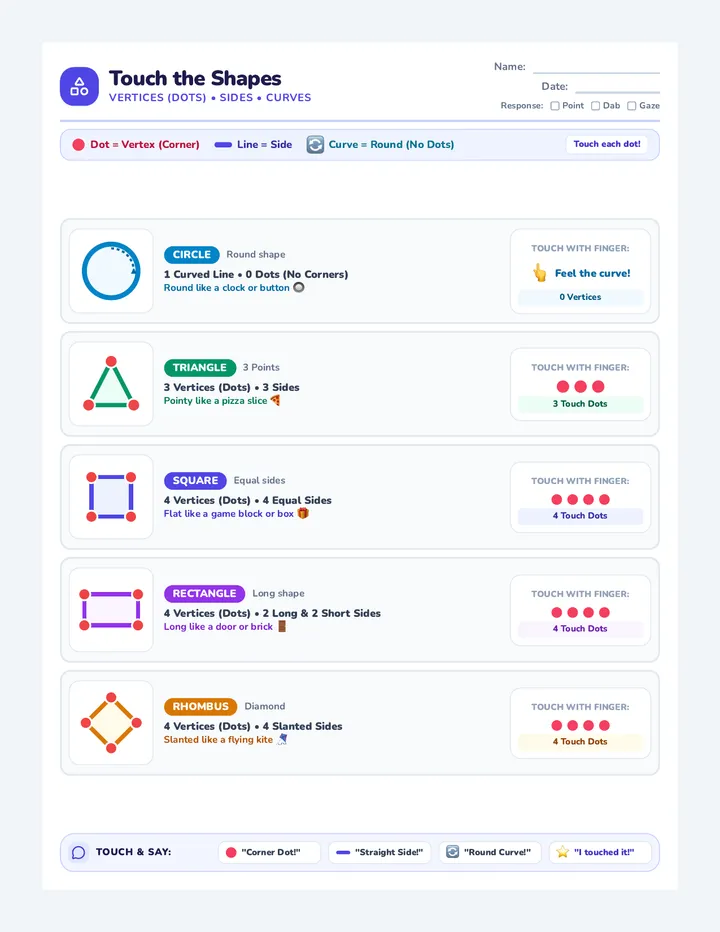Click the Long shape subtitle text

278,593
